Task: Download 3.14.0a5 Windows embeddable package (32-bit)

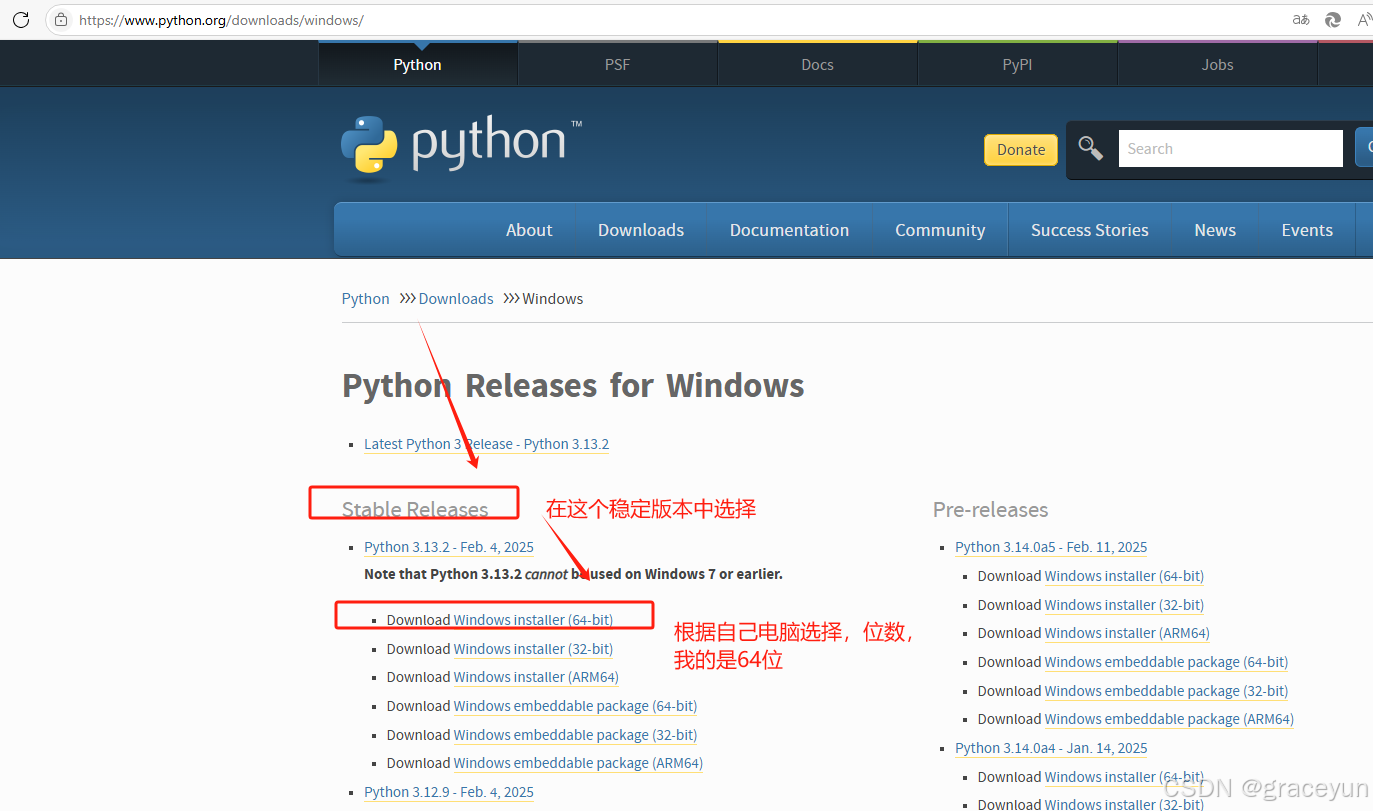Action: tap(1166, 691)
